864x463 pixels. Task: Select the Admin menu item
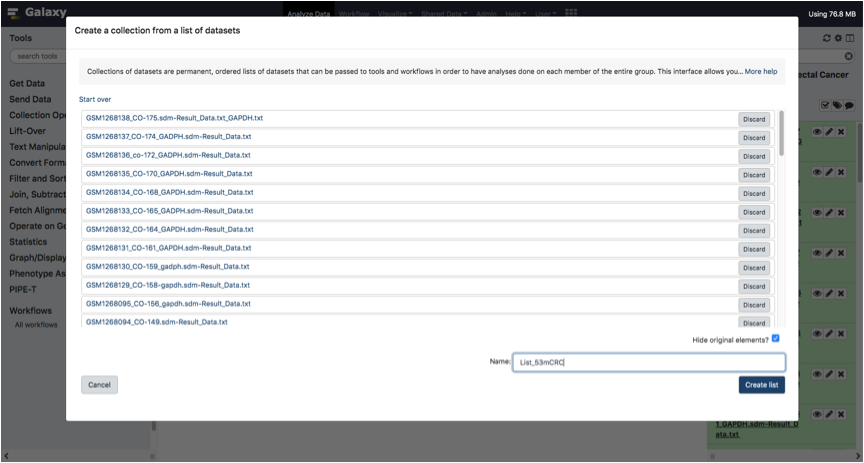point(486,14)
